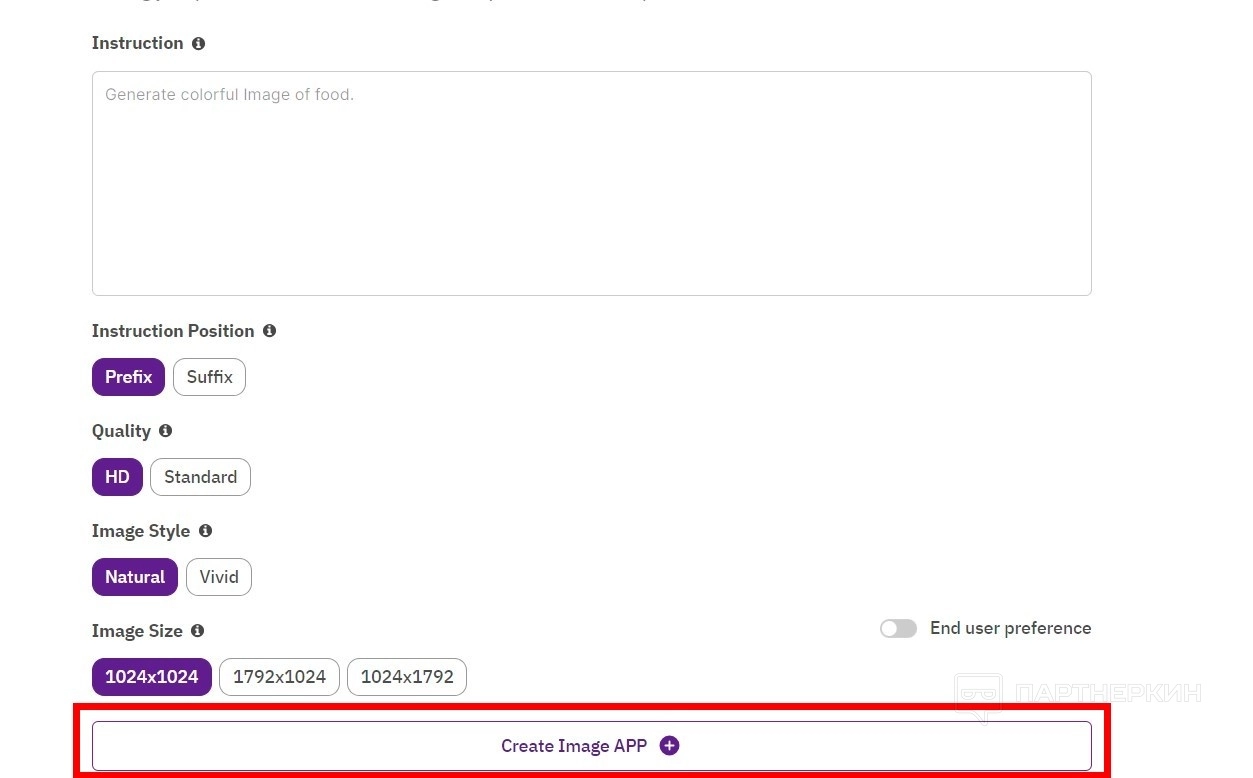Click the End user preference label

[1010, 629]
